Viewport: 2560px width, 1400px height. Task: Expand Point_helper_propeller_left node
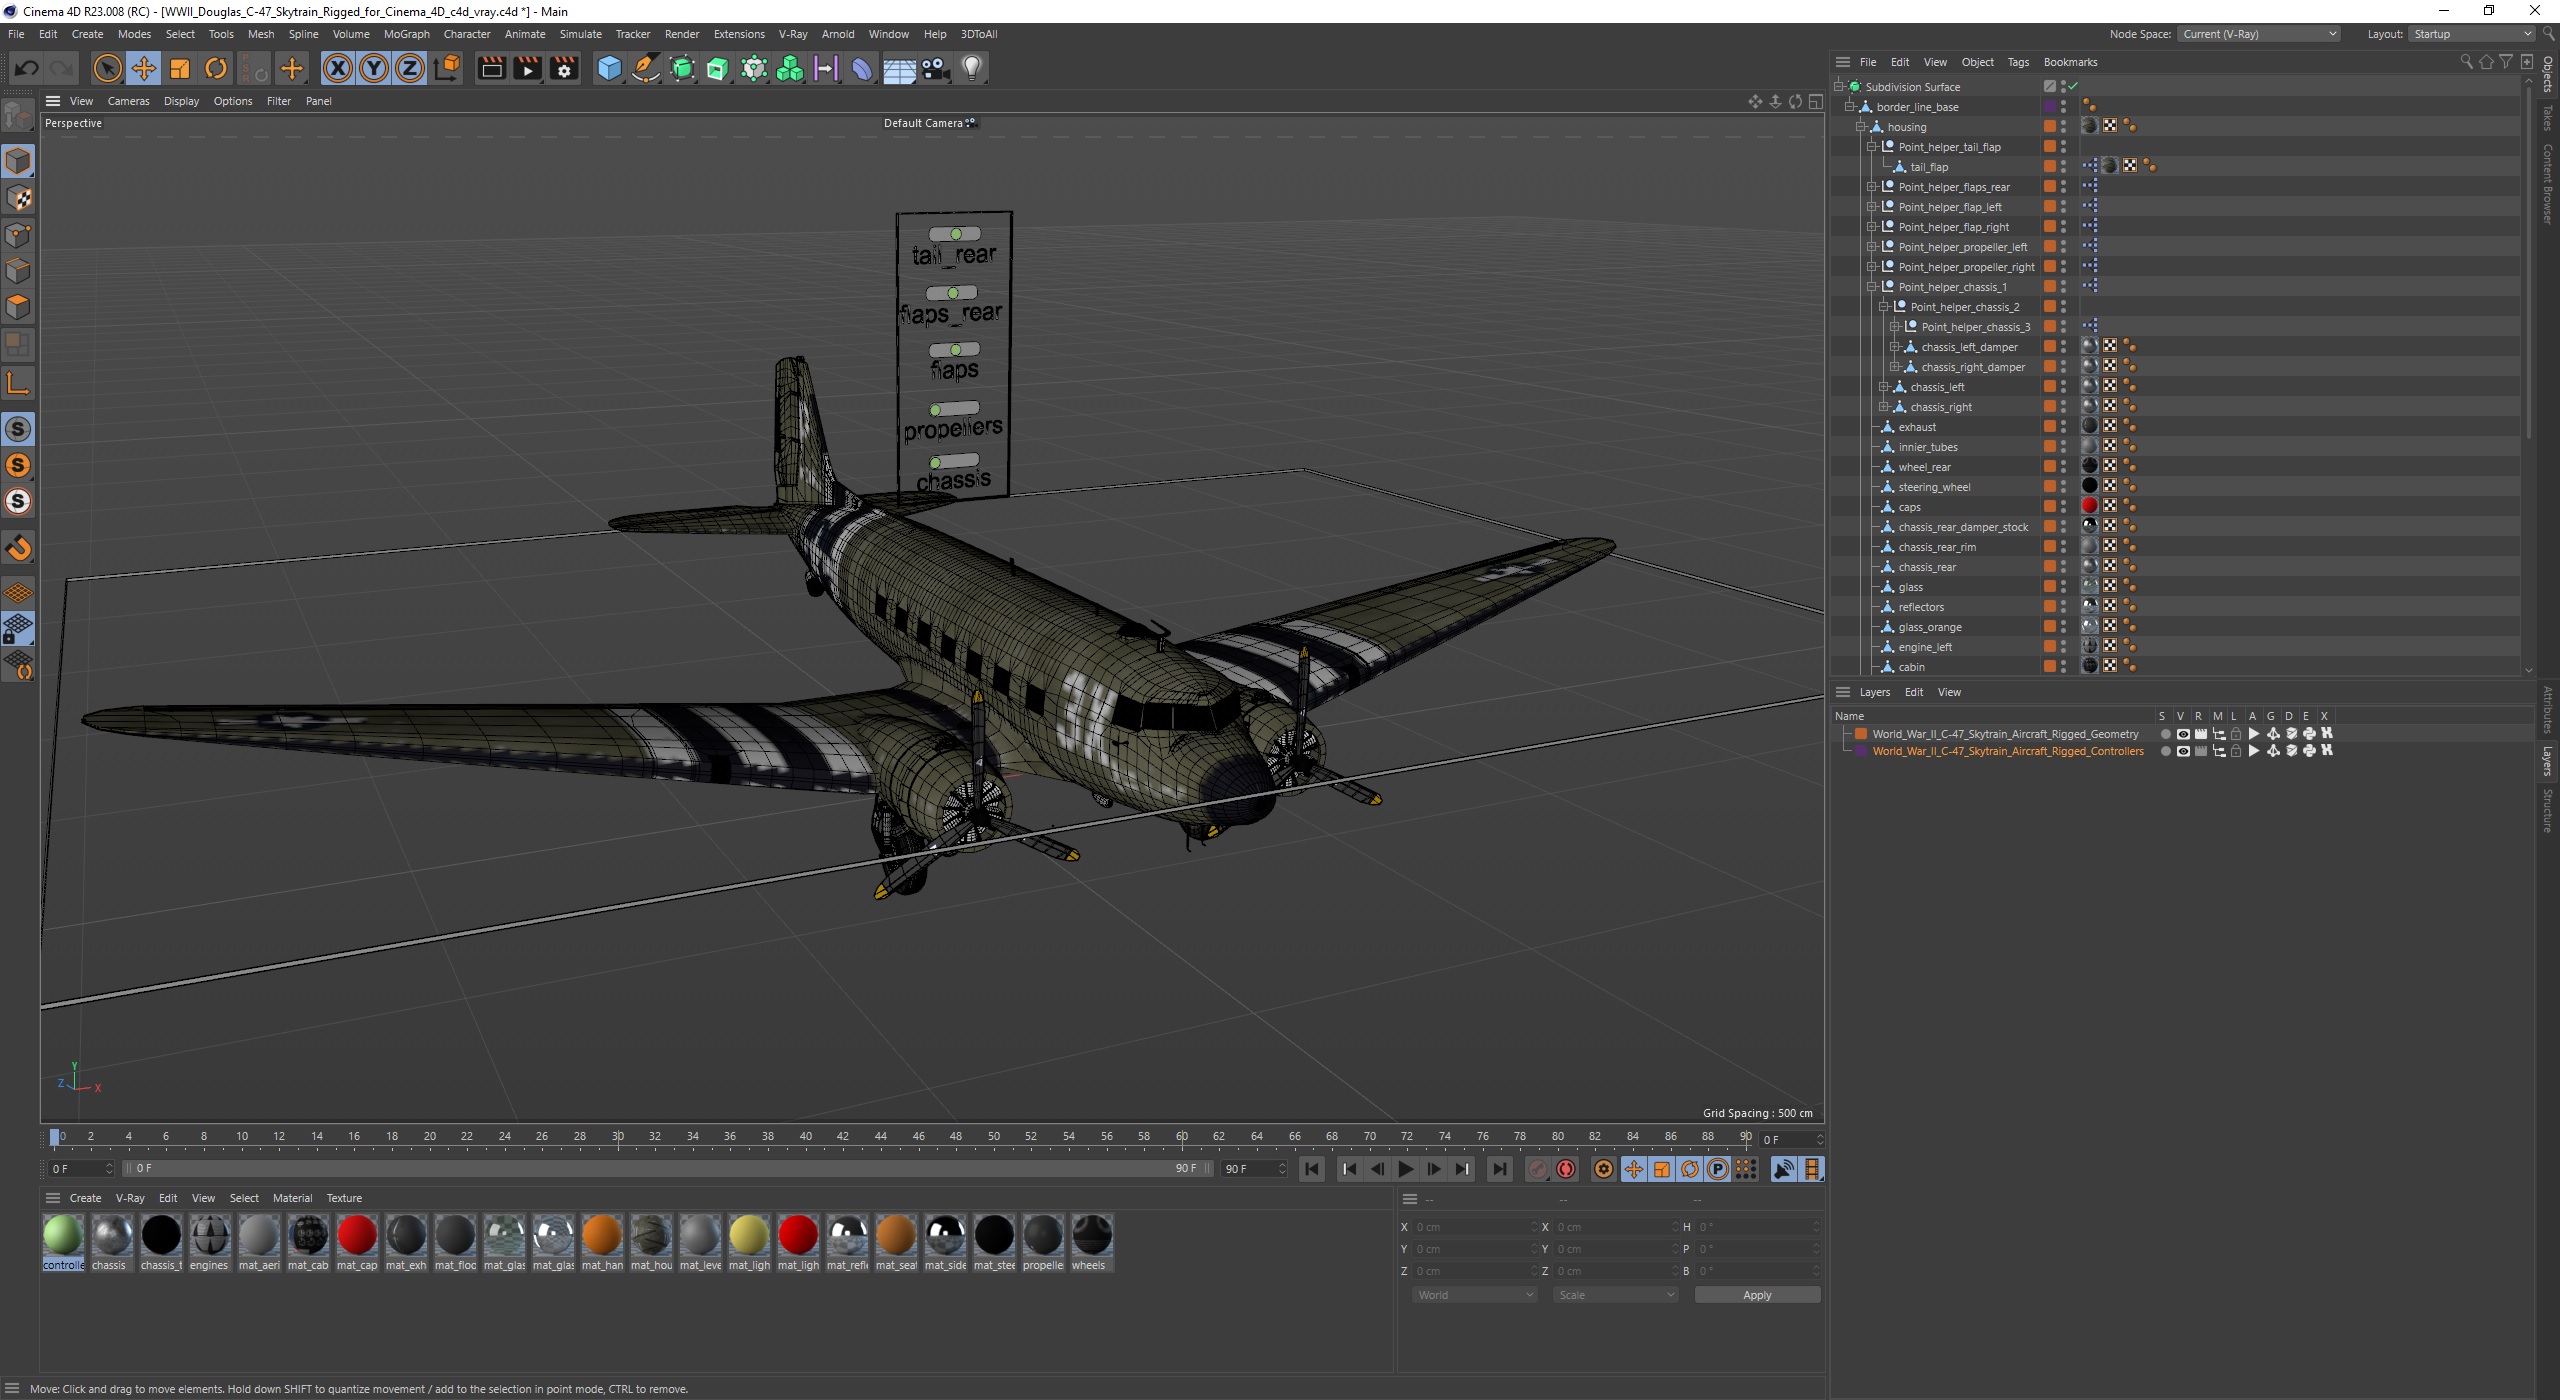1872,246
